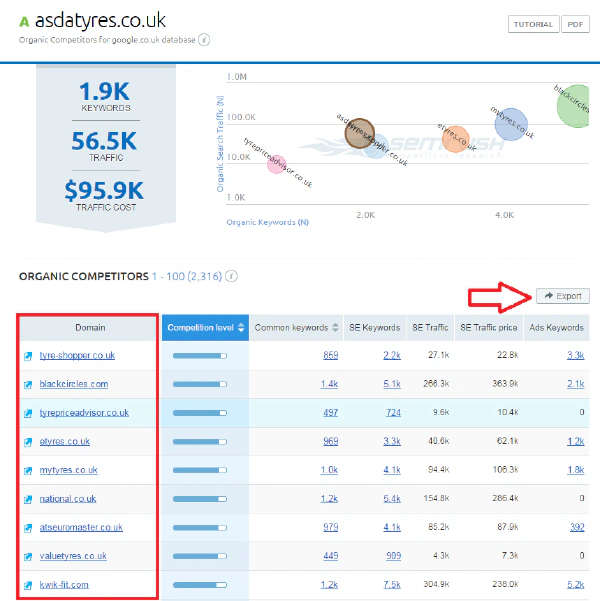Click the Tutorial button
Image resolution: width=600 pixels, height=601 pixels.
(533, 24)
